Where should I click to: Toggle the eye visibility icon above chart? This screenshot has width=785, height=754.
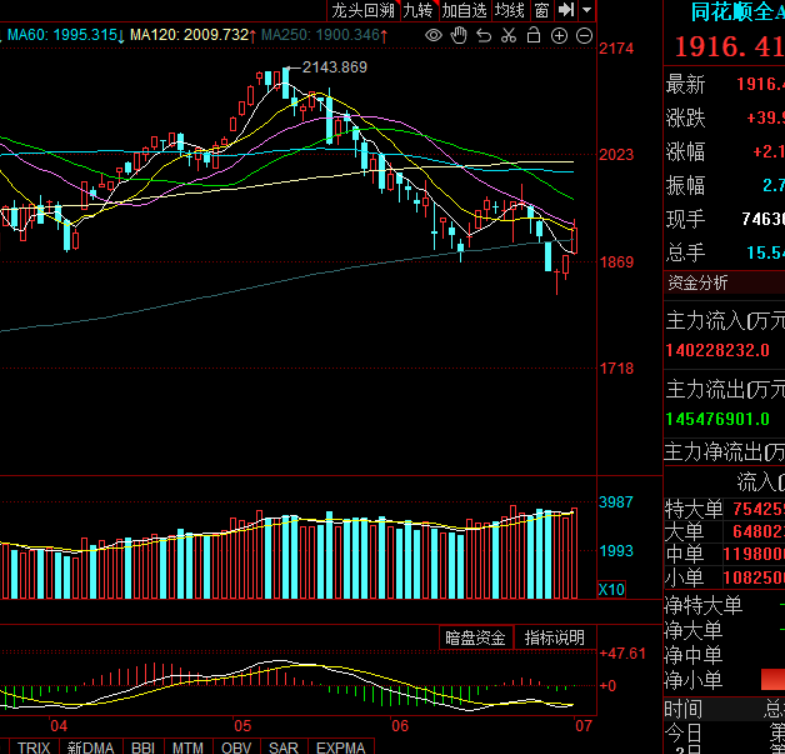(x=434, y=36)
